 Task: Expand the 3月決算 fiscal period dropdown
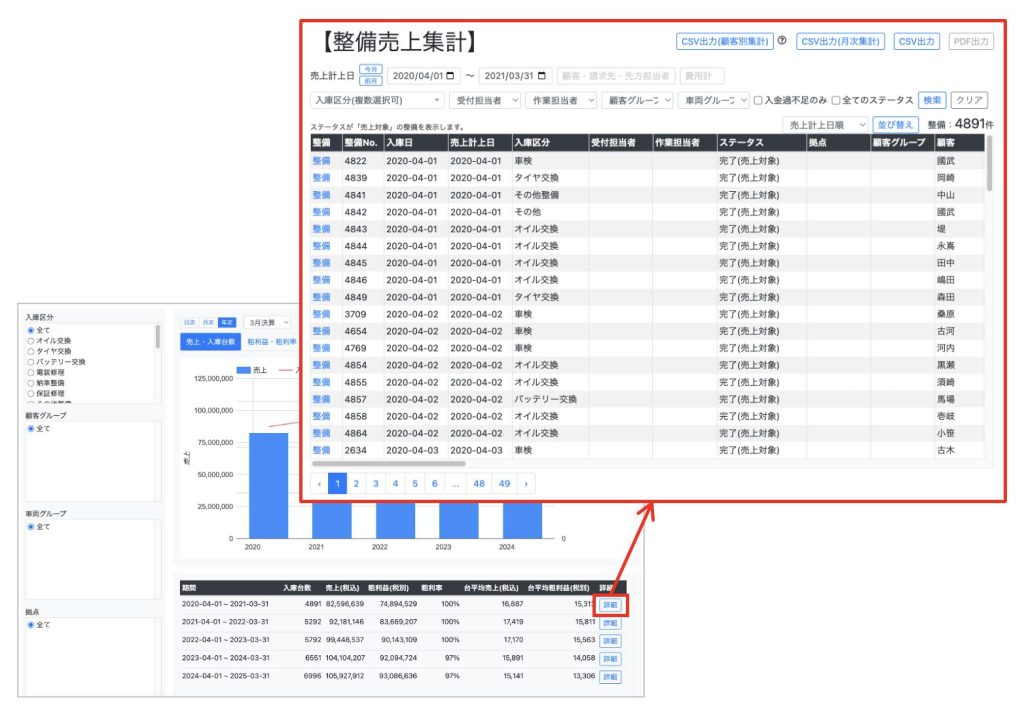click(268, 323)
